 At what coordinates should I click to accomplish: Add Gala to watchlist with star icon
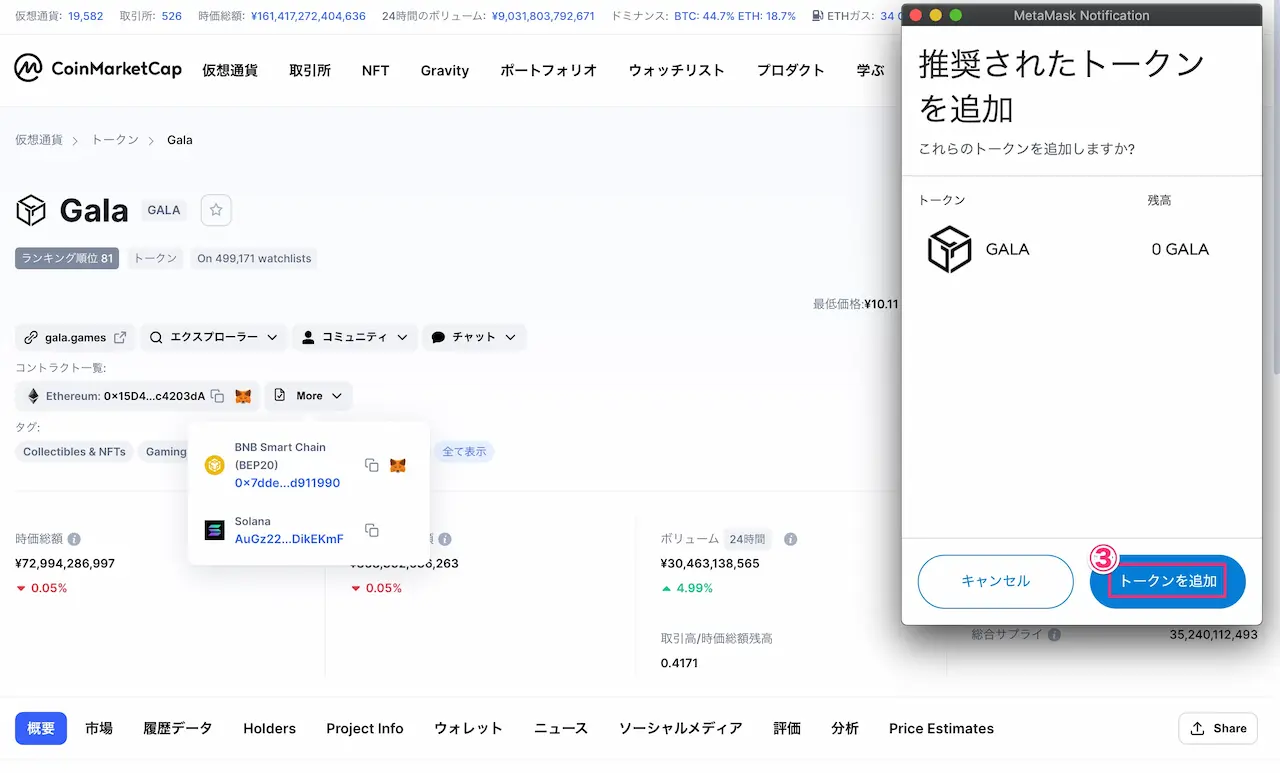(x=216, y=210)
